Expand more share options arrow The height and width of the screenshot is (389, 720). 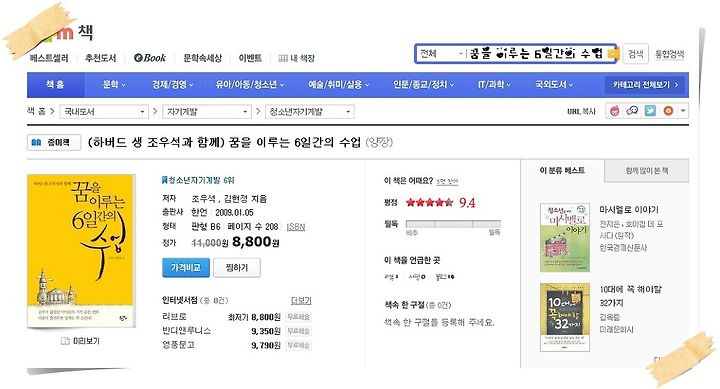pyautogui.click(x=683, y=111)
